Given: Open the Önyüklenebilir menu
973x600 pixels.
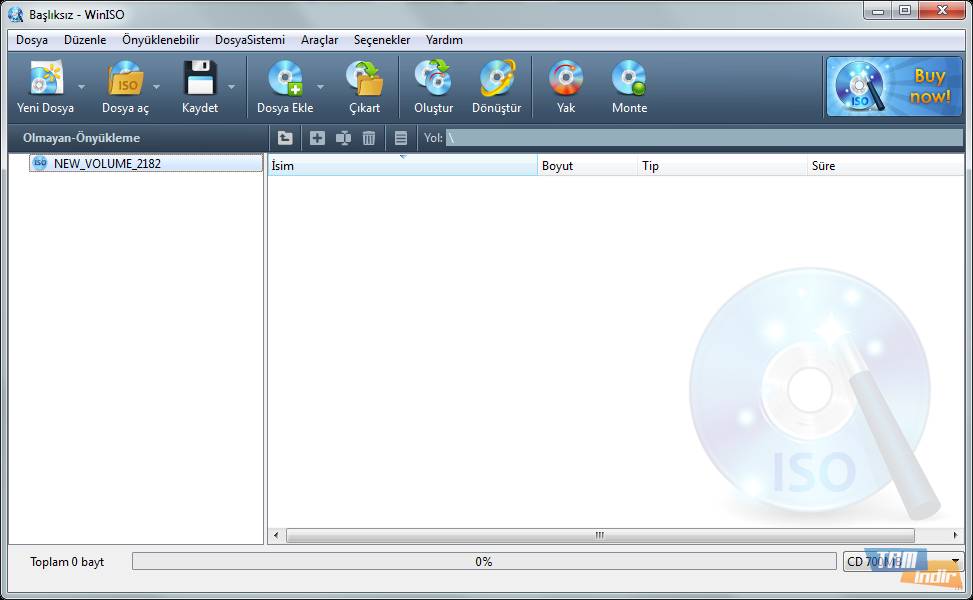Looking at the screenshot, I should pos(160,40).
